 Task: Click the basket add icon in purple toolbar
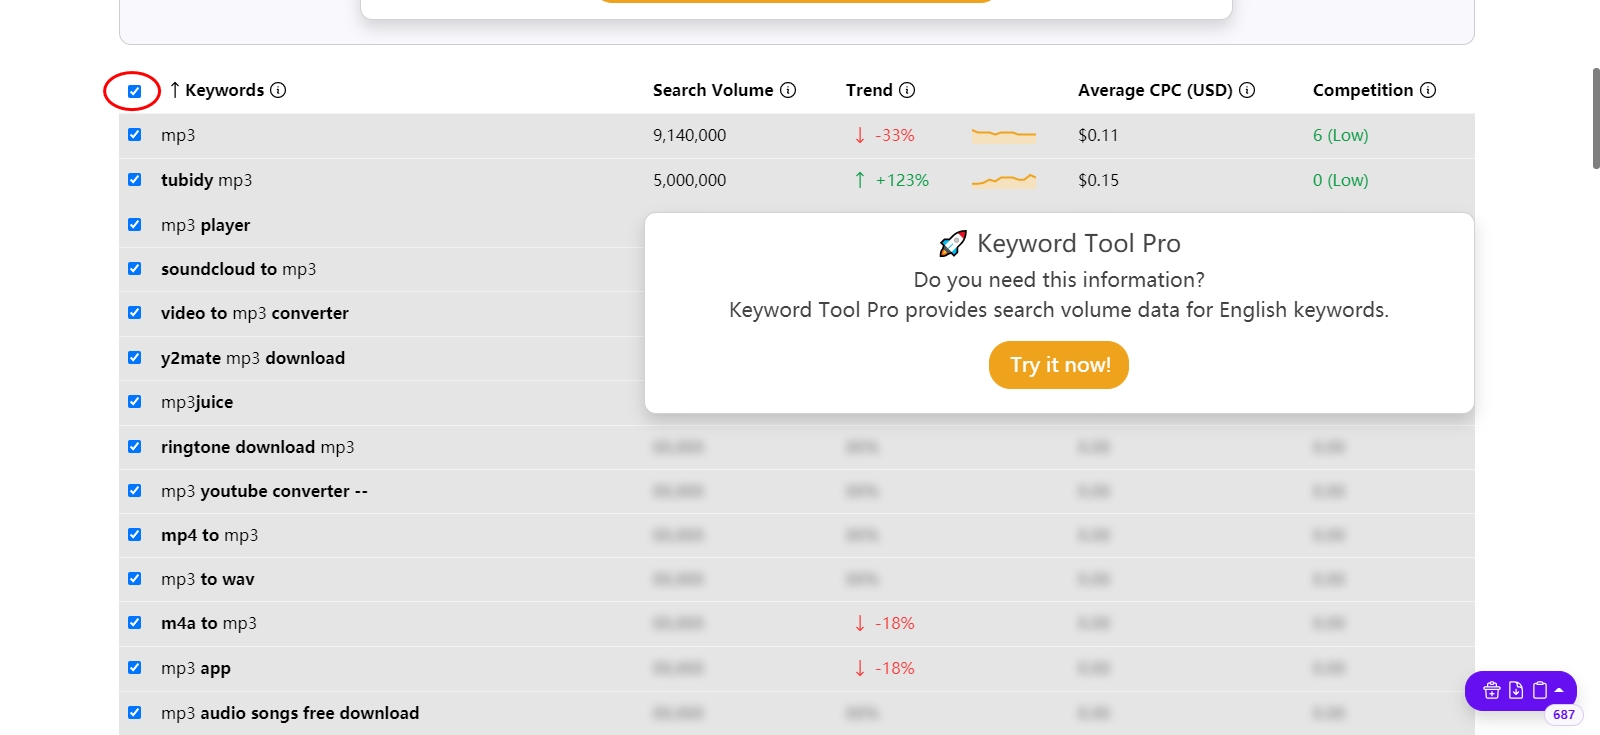click(1491, 690)
